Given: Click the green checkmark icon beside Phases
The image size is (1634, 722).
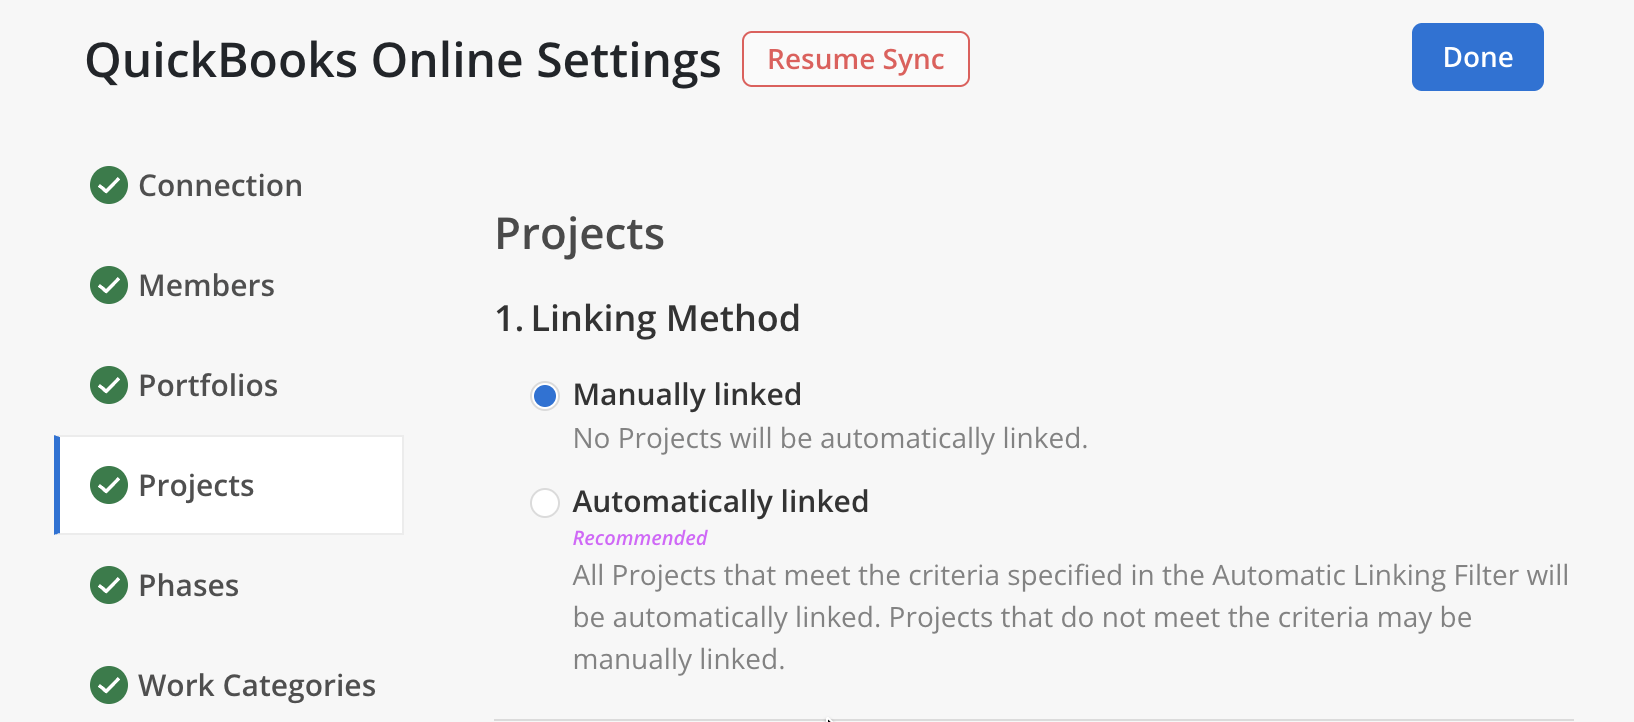Looking at the screenshot, I should 109,585.
